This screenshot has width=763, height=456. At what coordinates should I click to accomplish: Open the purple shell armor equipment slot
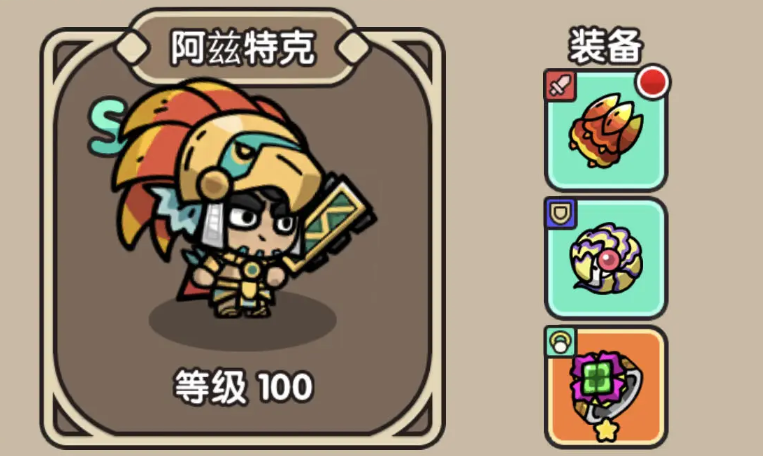pyautogui.click(x=606, y=258)
